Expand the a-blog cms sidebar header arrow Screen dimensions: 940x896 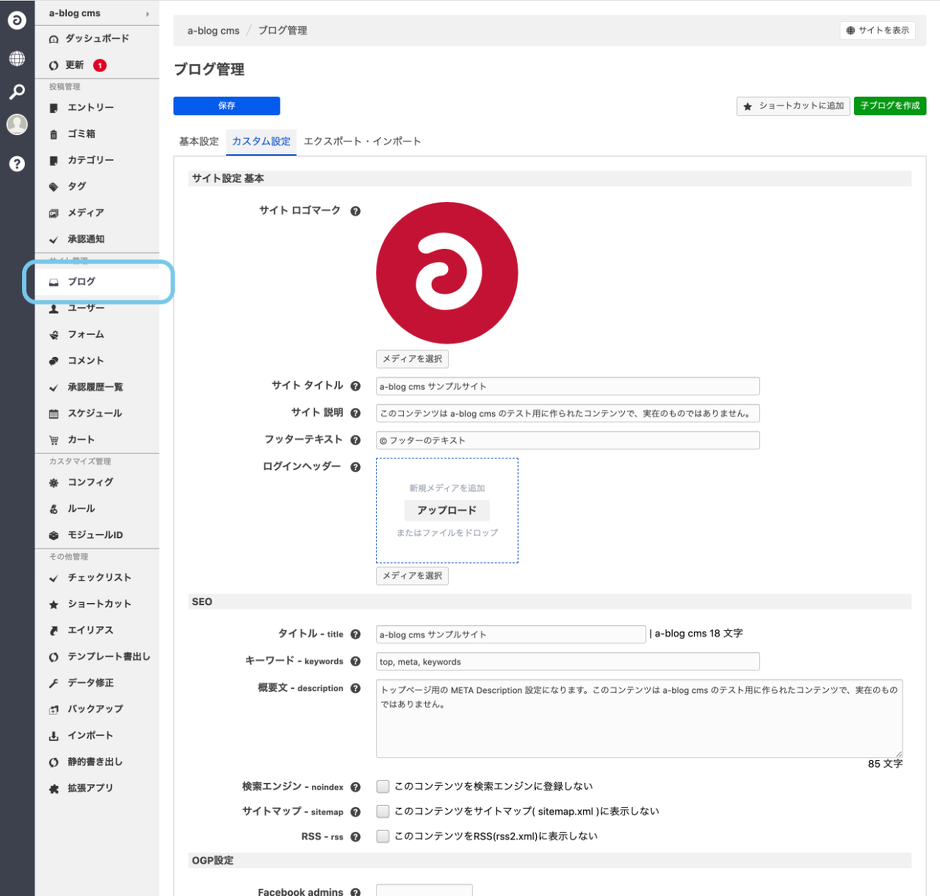tap(148, 14)
